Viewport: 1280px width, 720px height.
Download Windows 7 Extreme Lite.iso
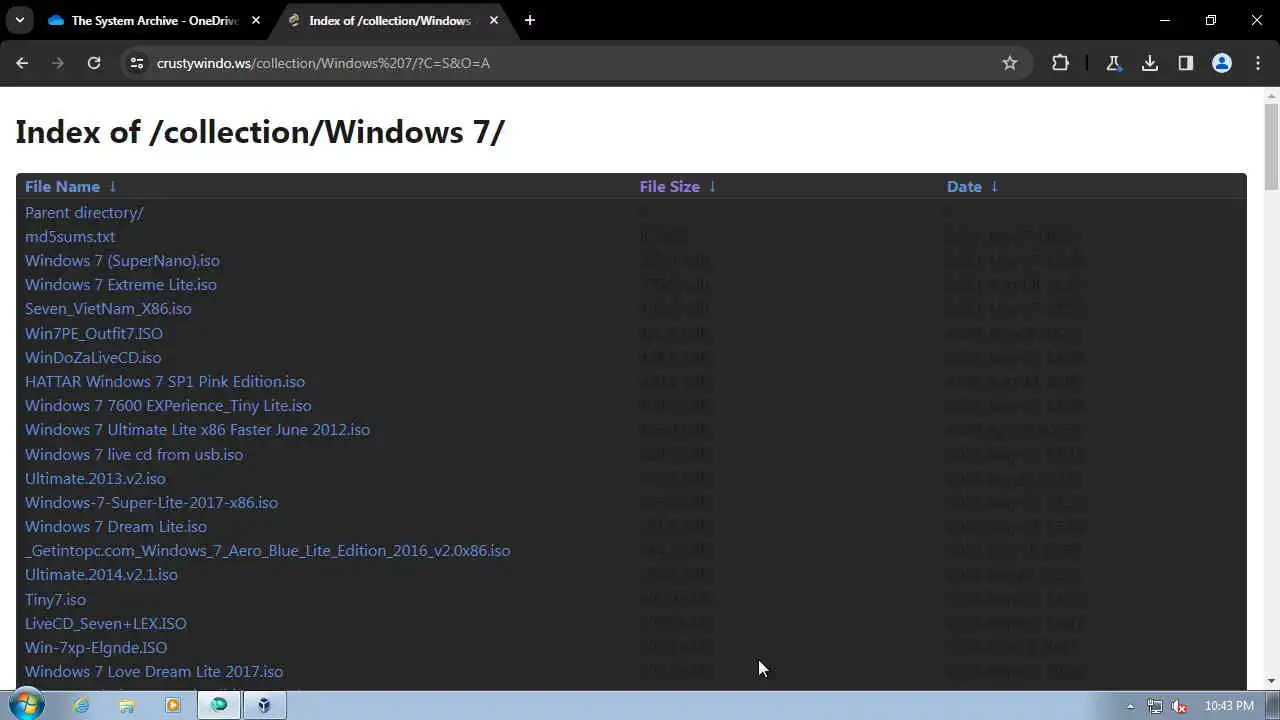coord(121,284)
